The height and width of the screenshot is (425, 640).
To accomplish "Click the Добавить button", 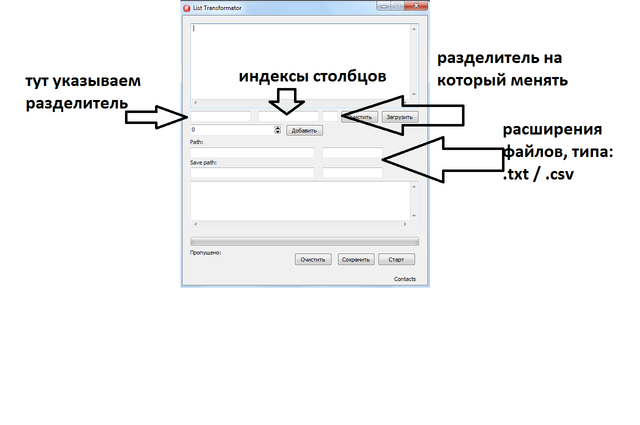I will pyautogui.click(x=304, y=131).
